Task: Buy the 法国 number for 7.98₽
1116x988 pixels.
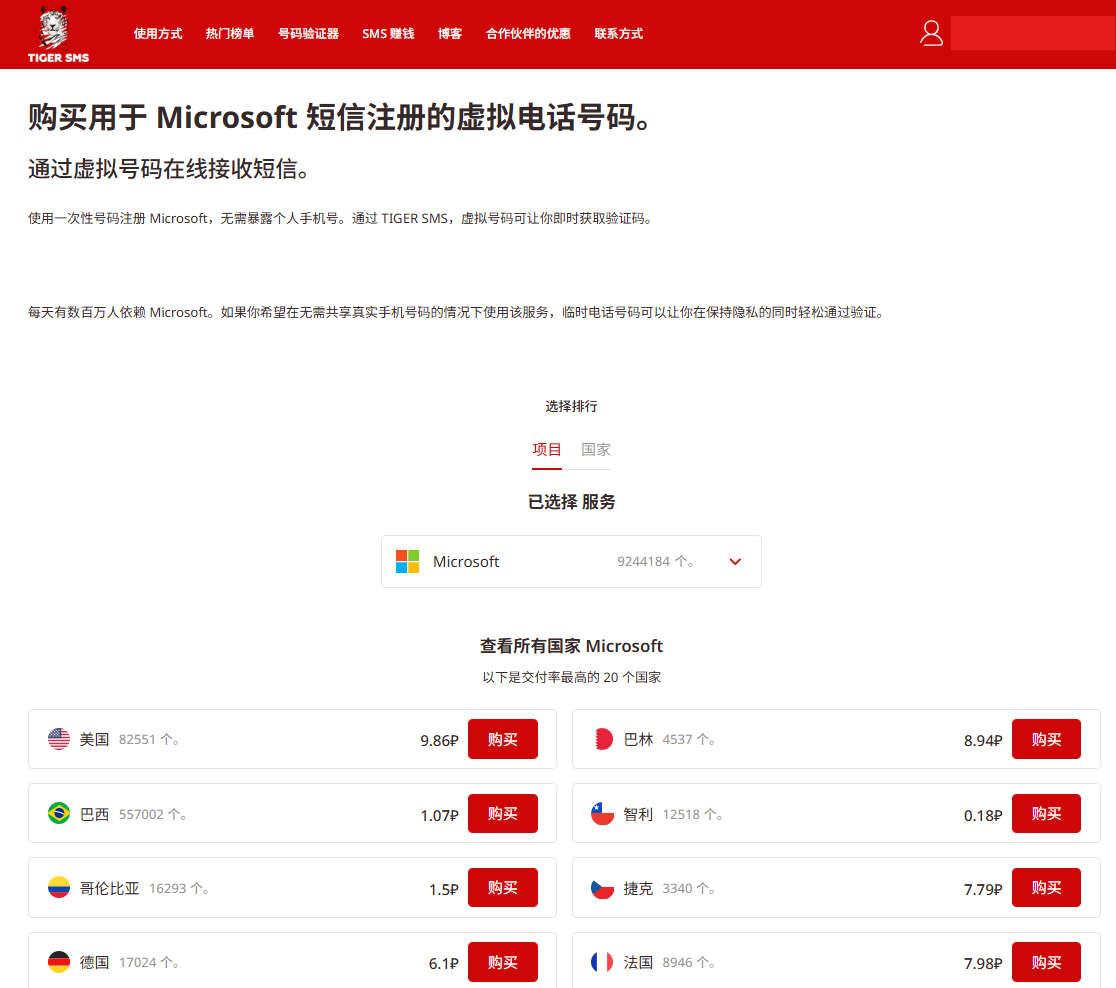Action: pos(1046,962)
